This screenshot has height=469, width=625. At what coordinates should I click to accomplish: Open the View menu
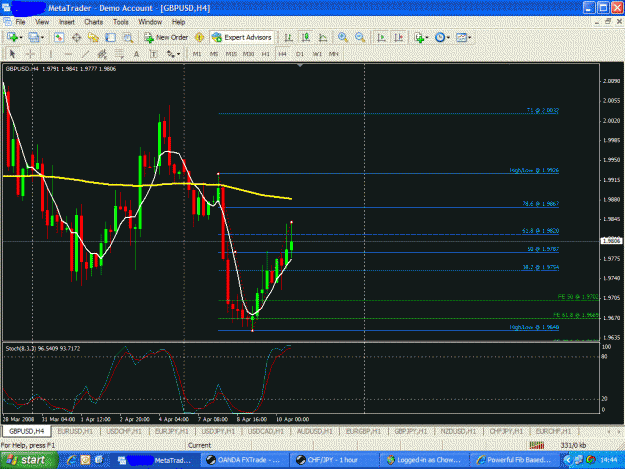pos(42,22)
